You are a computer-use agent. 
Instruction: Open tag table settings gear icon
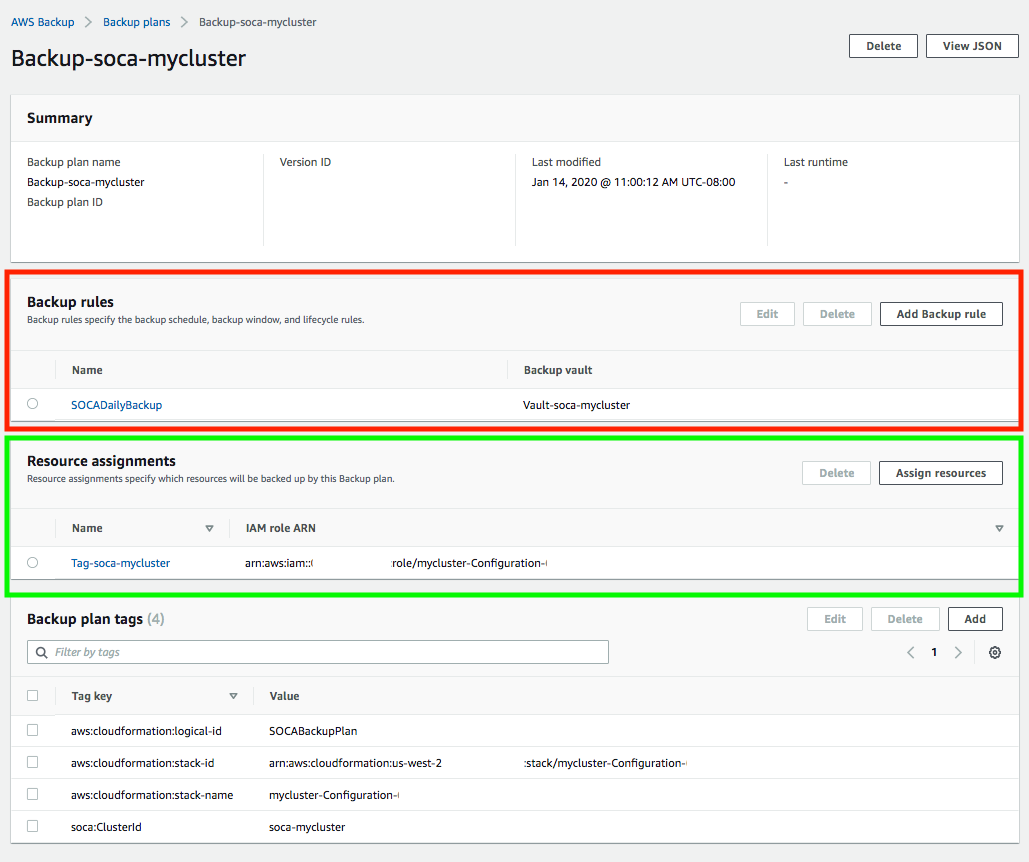(994, 652)
